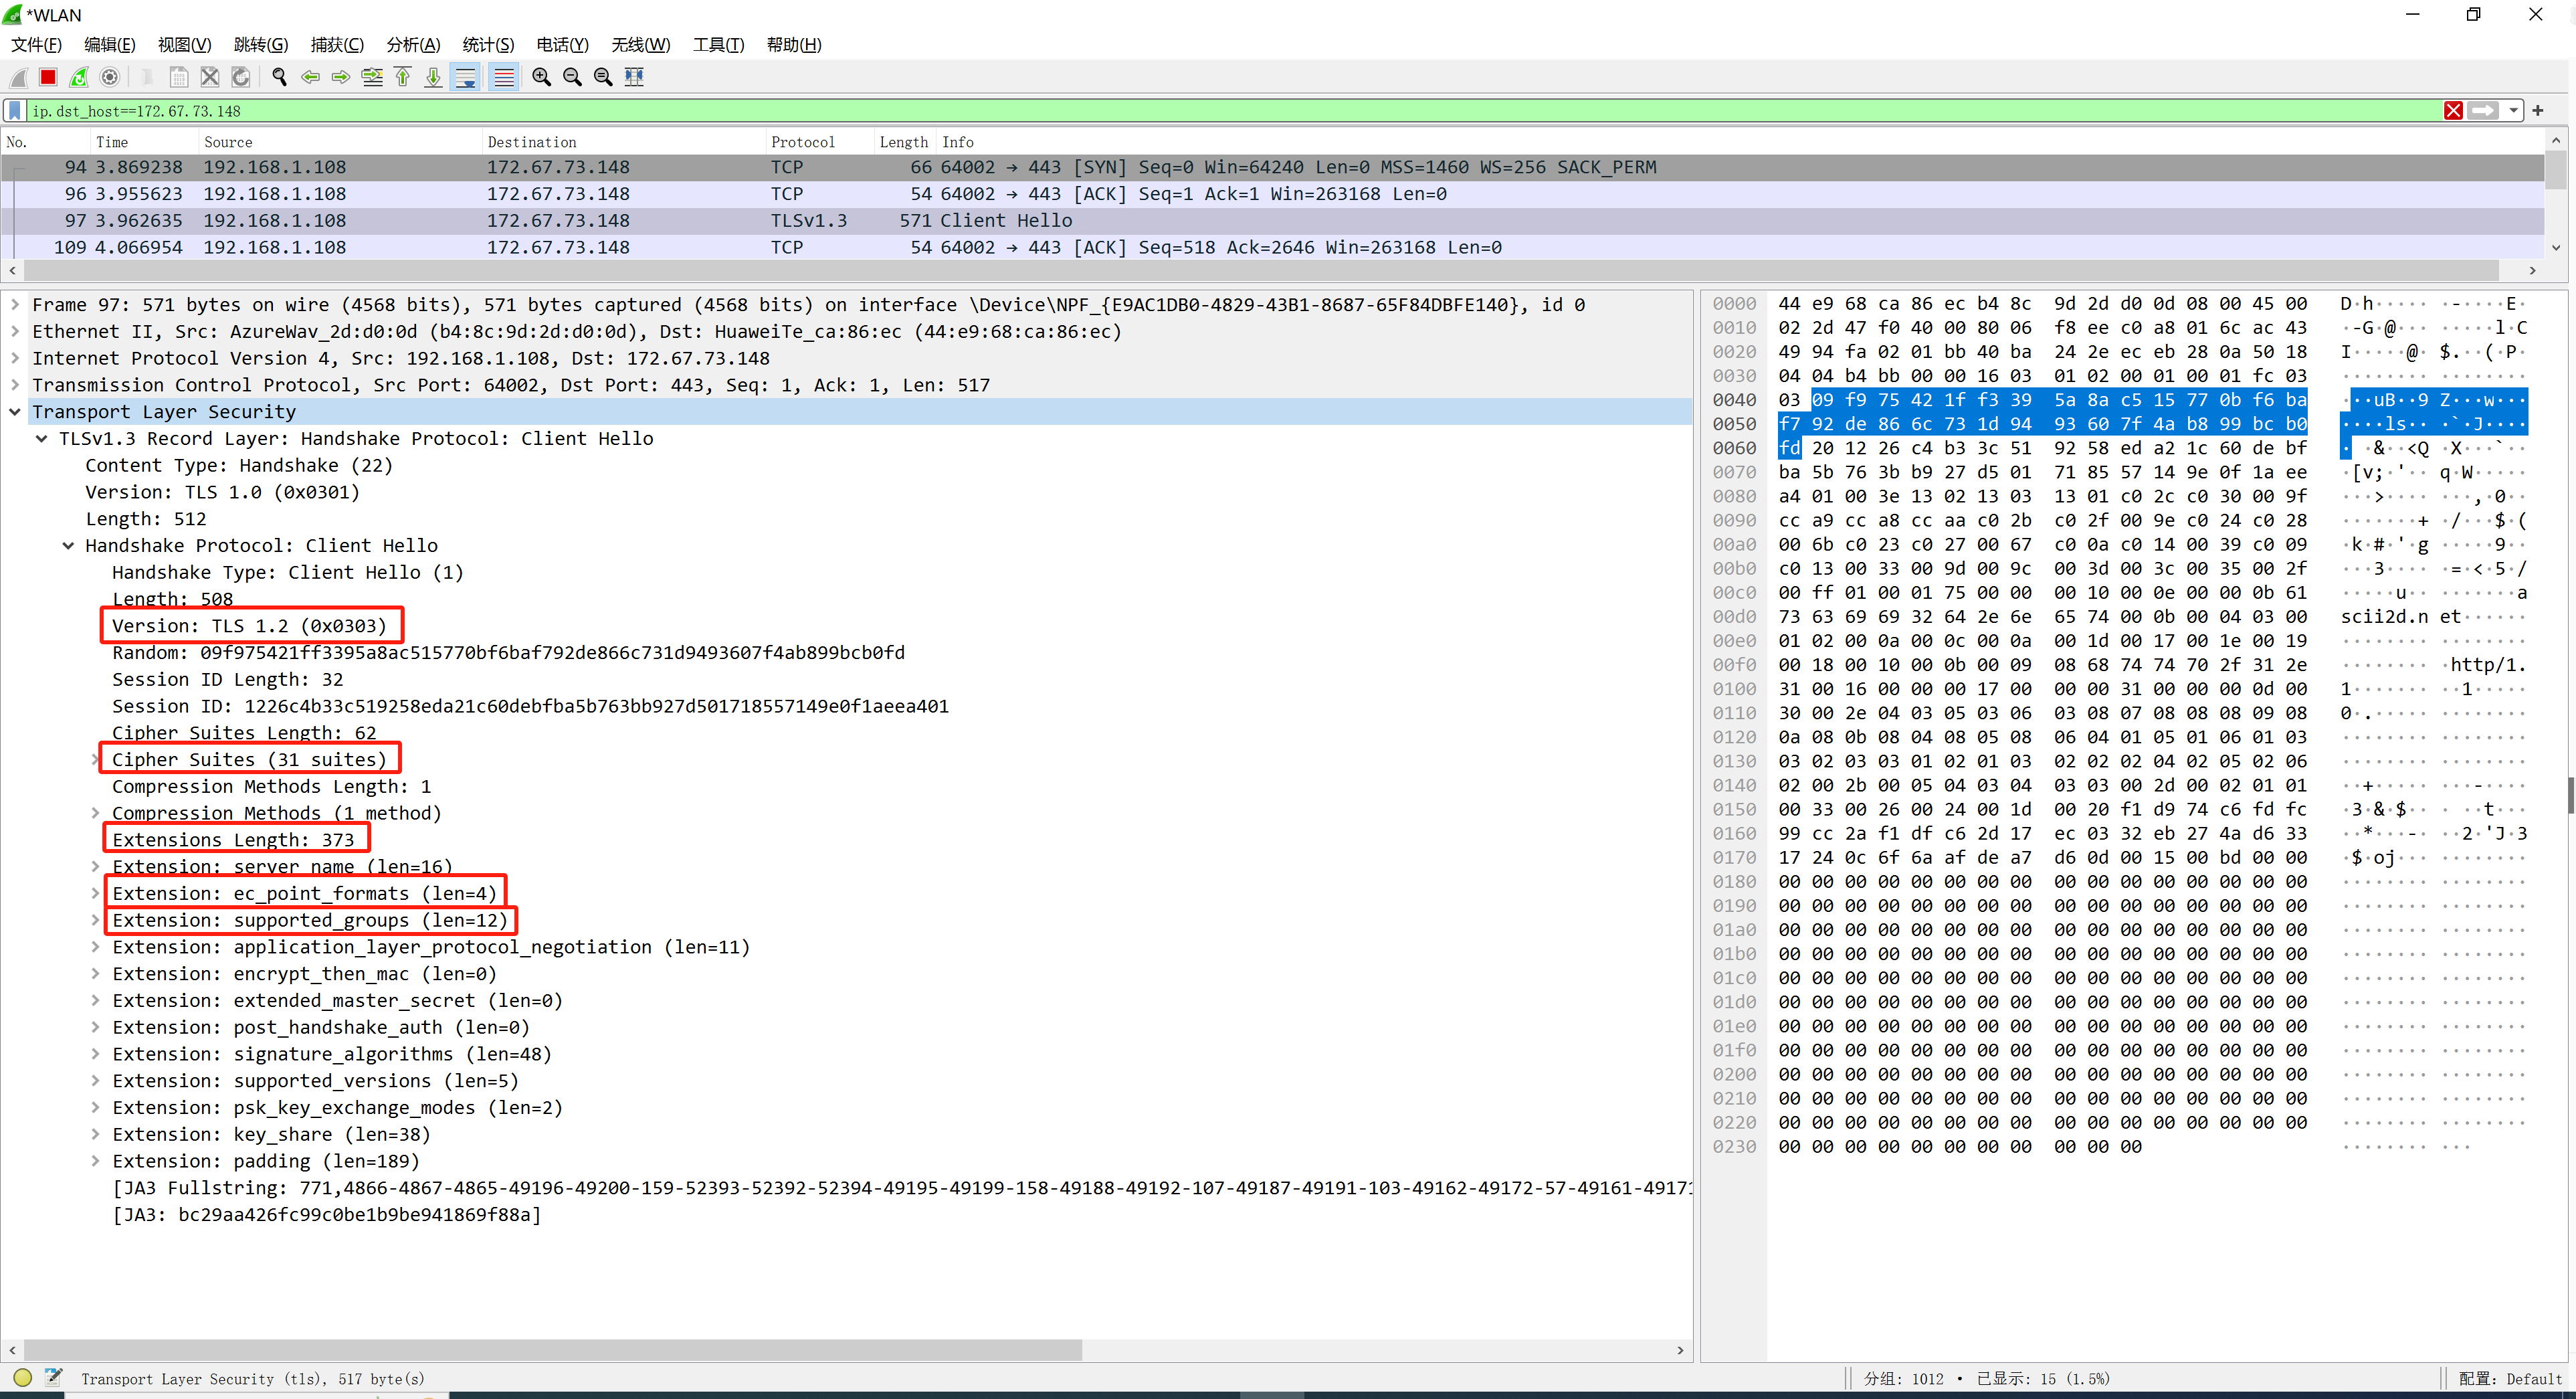
Task: Open the find packet magnifier
Action: [280, 77]
